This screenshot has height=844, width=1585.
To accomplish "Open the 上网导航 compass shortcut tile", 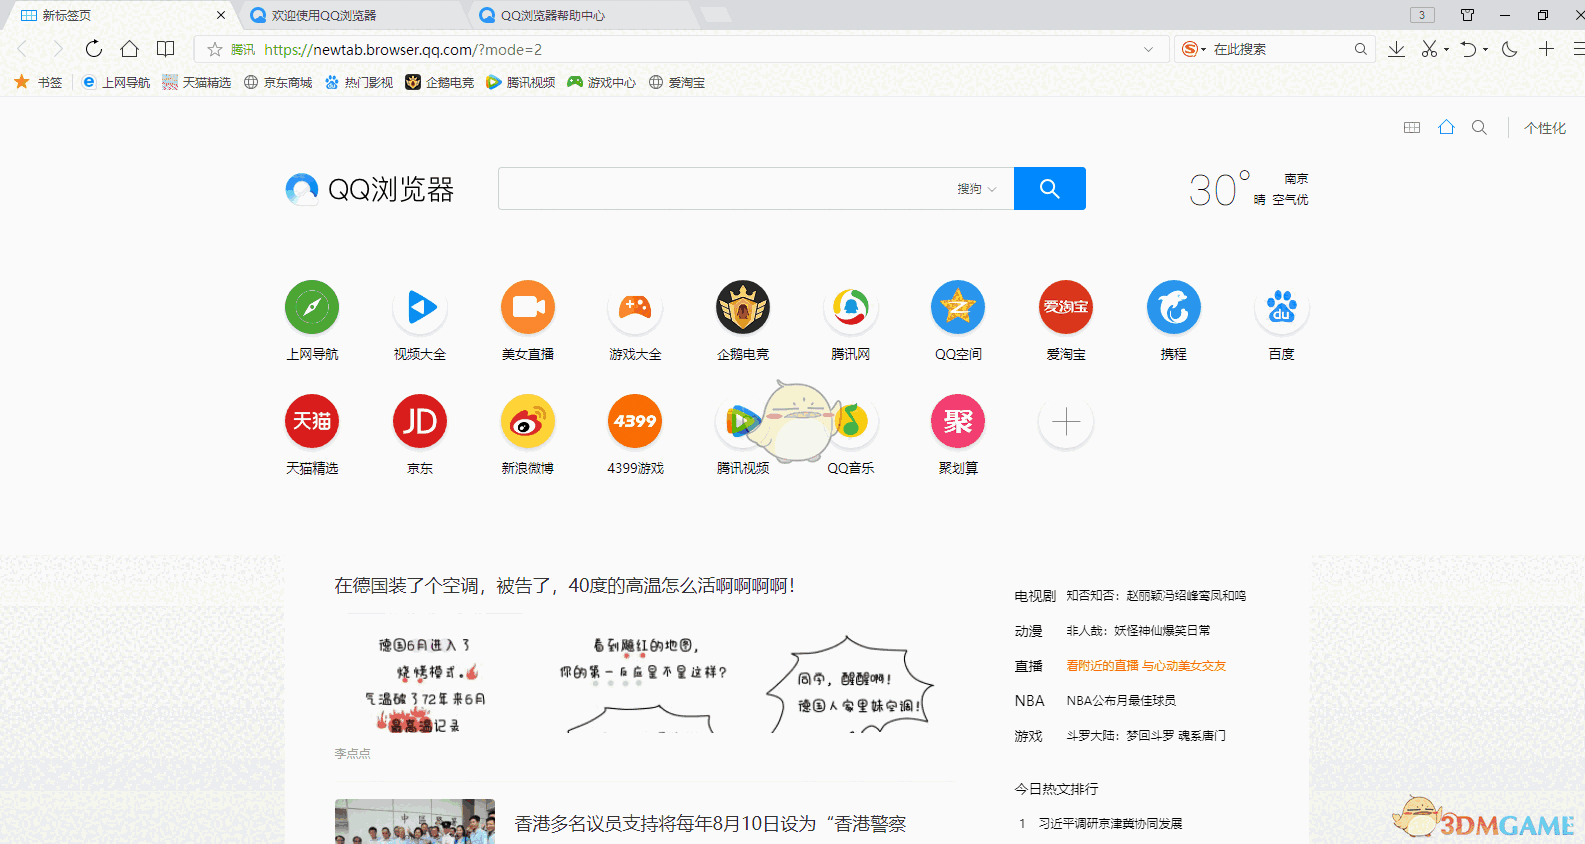I will [x=312, y=307].
